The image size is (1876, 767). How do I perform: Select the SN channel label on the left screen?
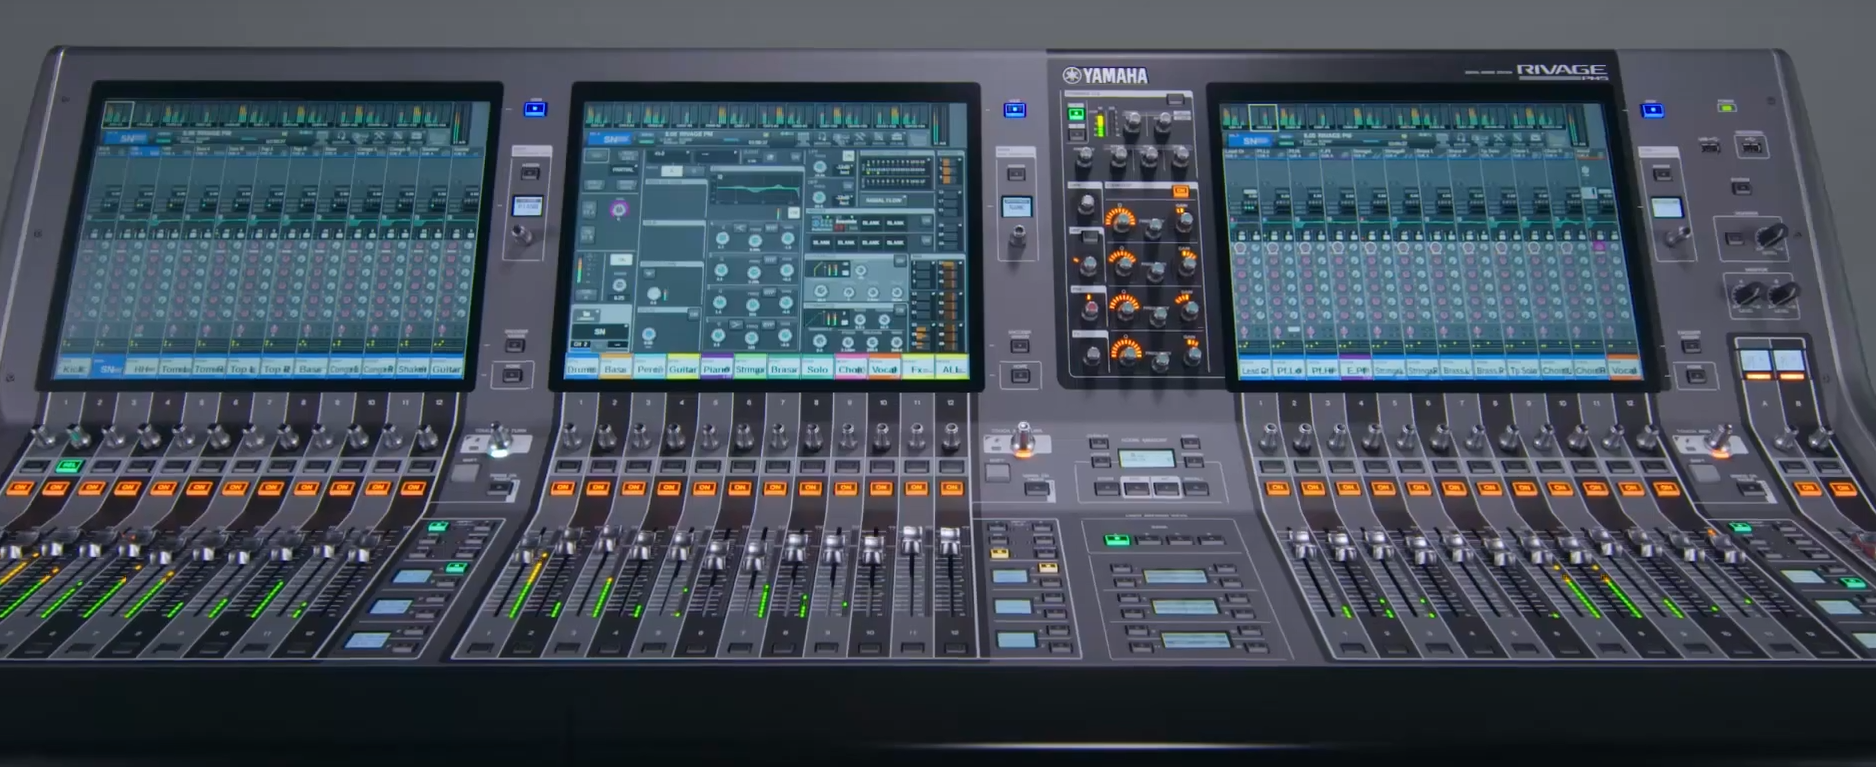[x=110, y=369]
